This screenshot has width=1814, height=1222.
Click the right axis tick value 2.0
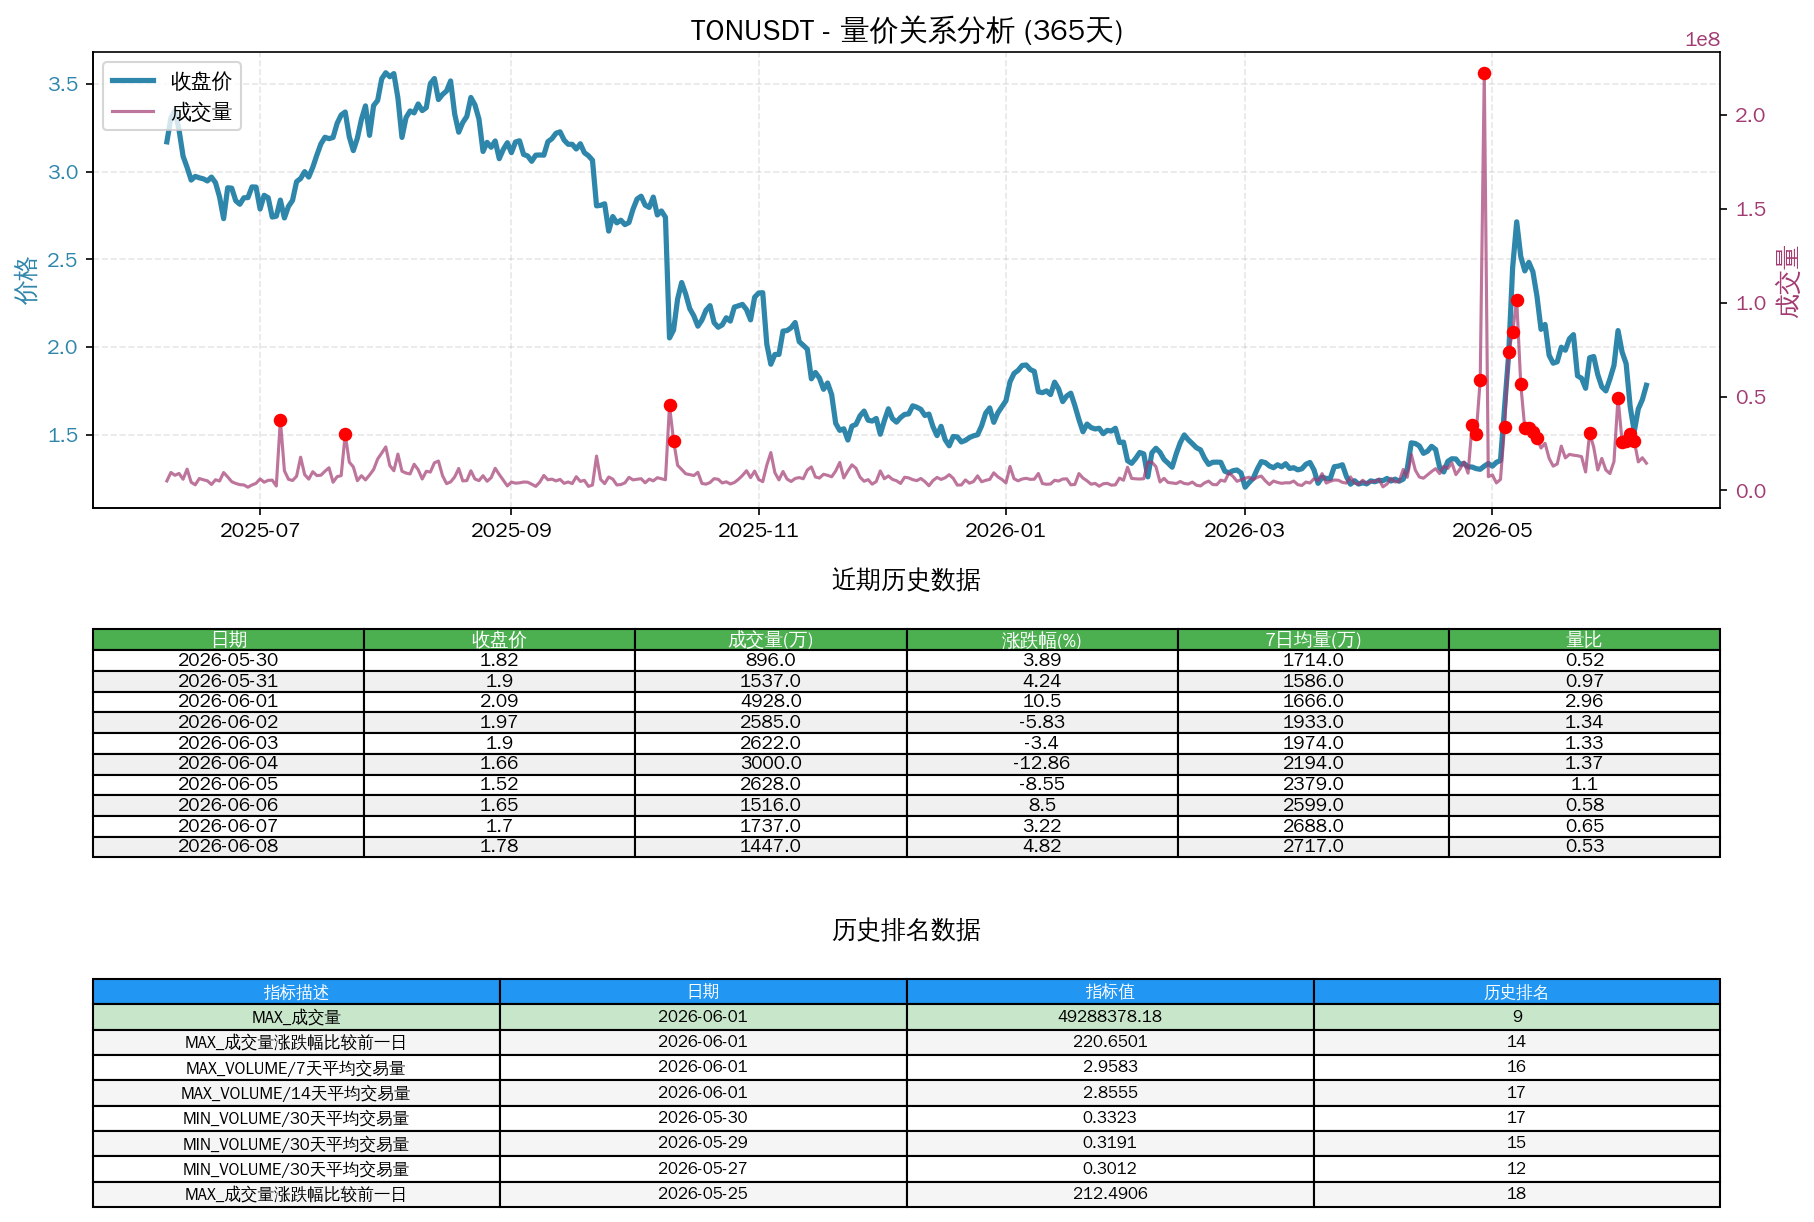1750,115
